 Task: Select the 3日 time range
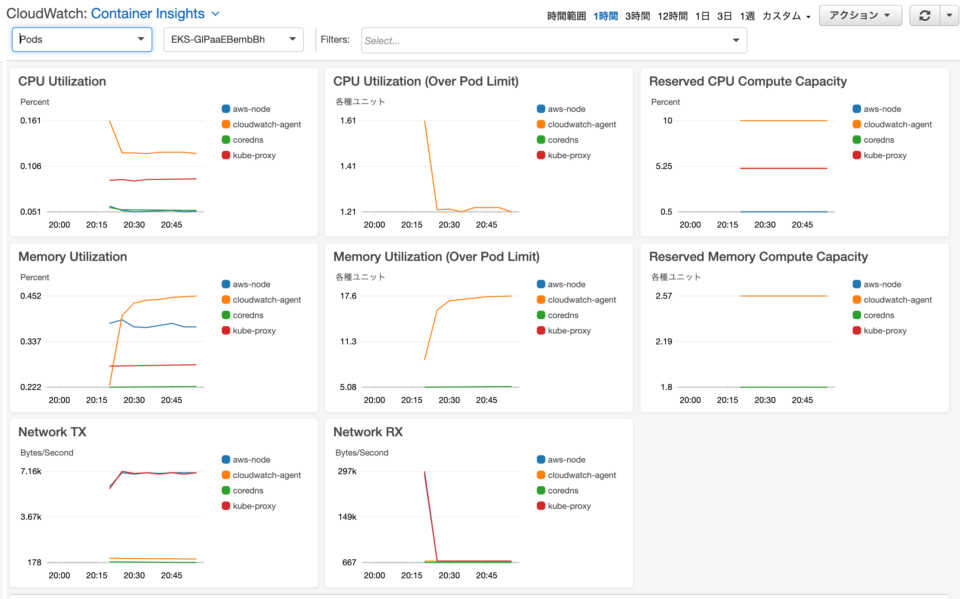coord(724,16)
